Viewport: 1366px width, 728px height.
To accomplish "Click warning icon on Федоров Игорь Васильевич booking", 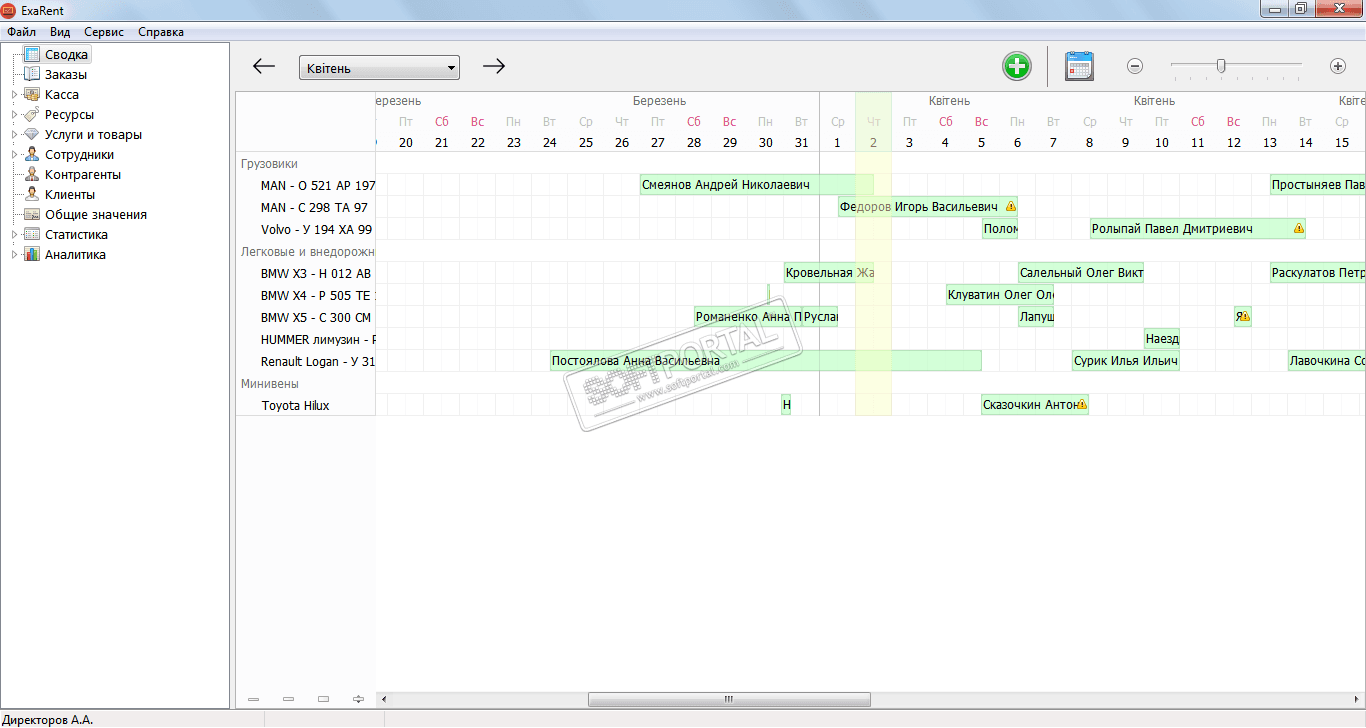I will (x=1010, y=207).
